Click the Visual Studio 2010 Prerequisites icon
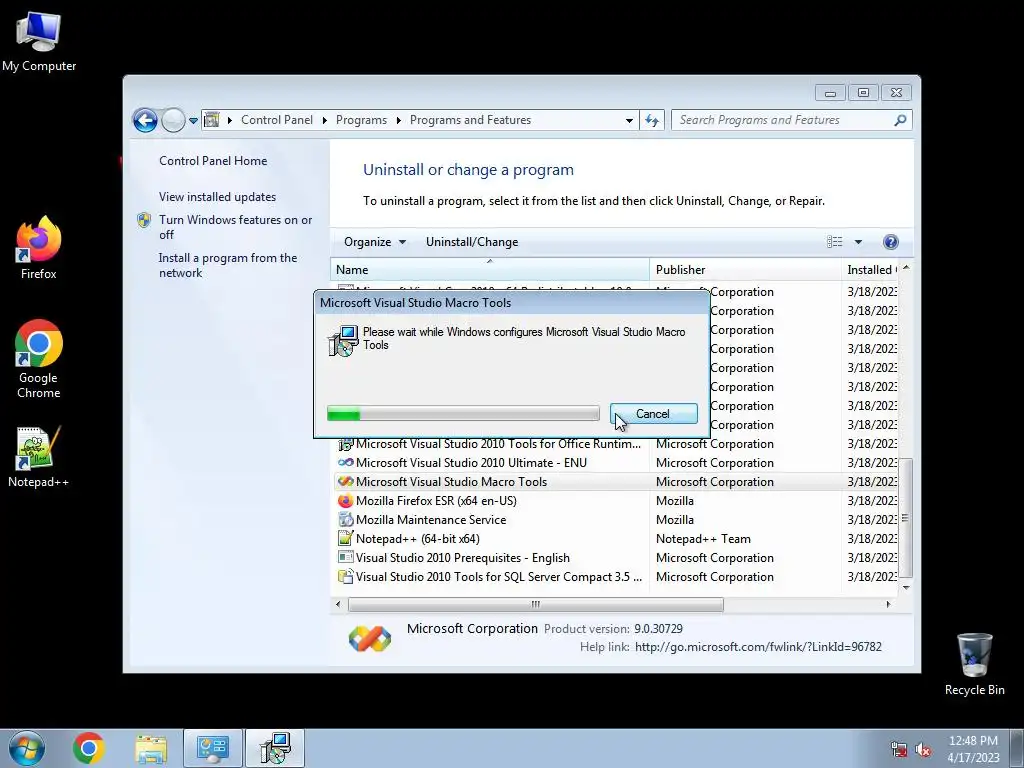1024x768 pixels. 345,558
